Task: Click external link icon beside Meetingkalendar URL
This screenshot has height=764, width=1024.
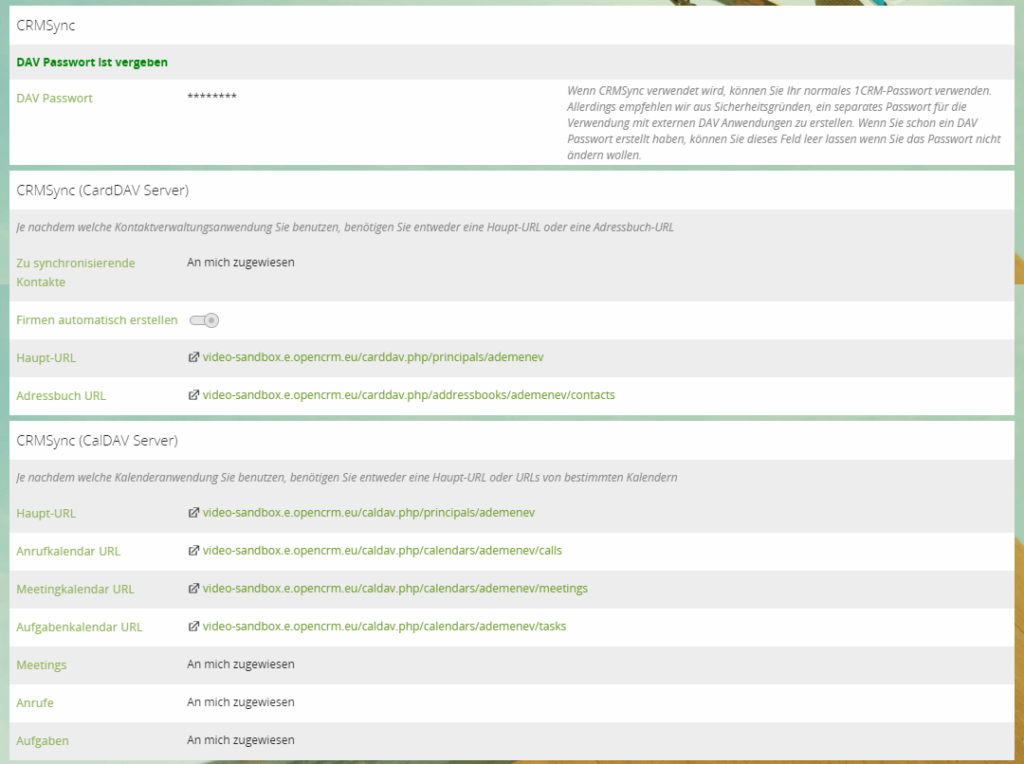Action: pos(193,588)
